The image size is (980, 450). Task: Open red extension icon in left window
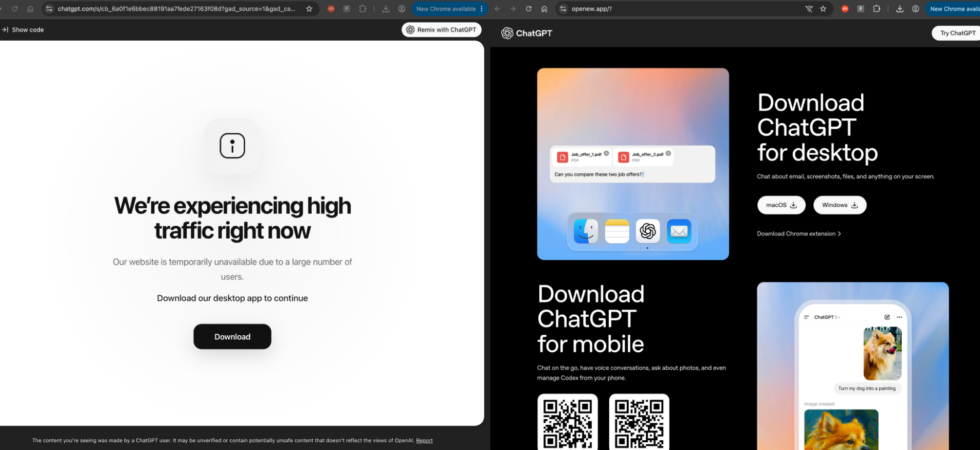point(331,9)
